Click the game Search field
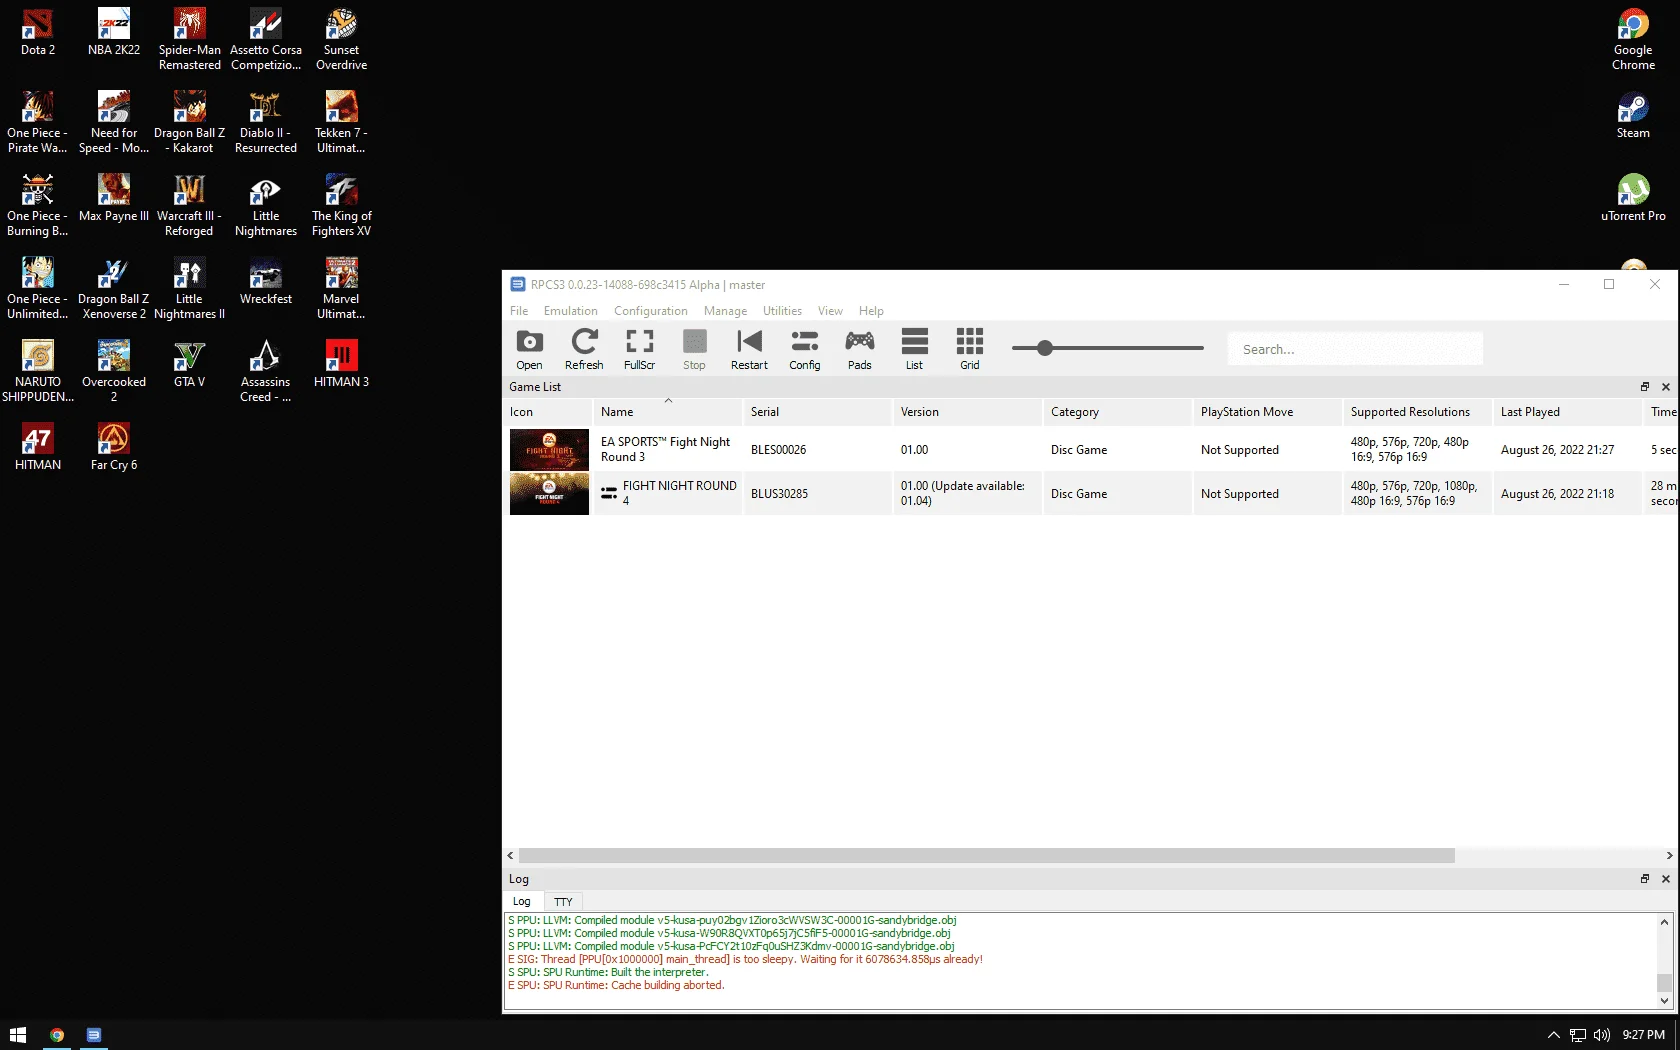The image size is (1680, 1050). (1355, 349)
